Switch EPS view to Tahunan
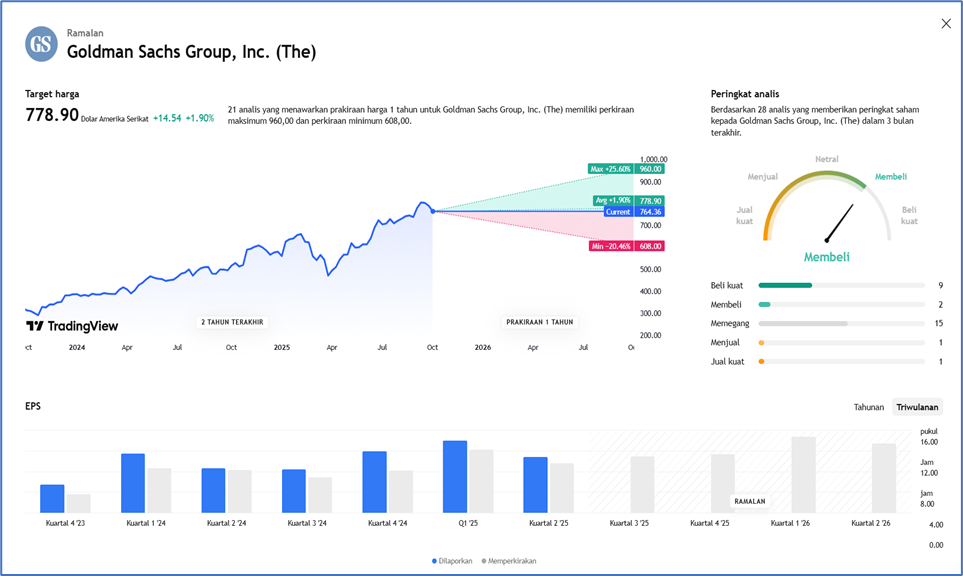The image size is (963, 576). (x=868, y=407)
